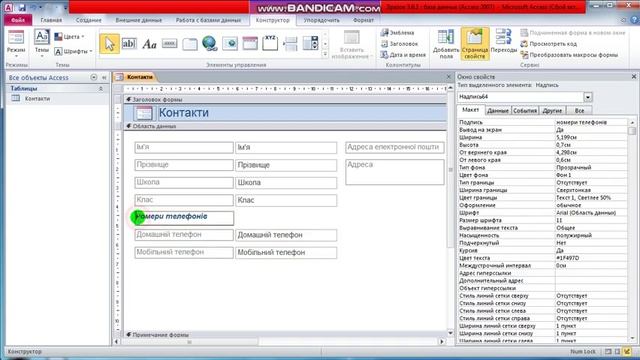The image size is (640, 360).
Task: Select the Мобільний телефон text box
Action: point(286,253)
